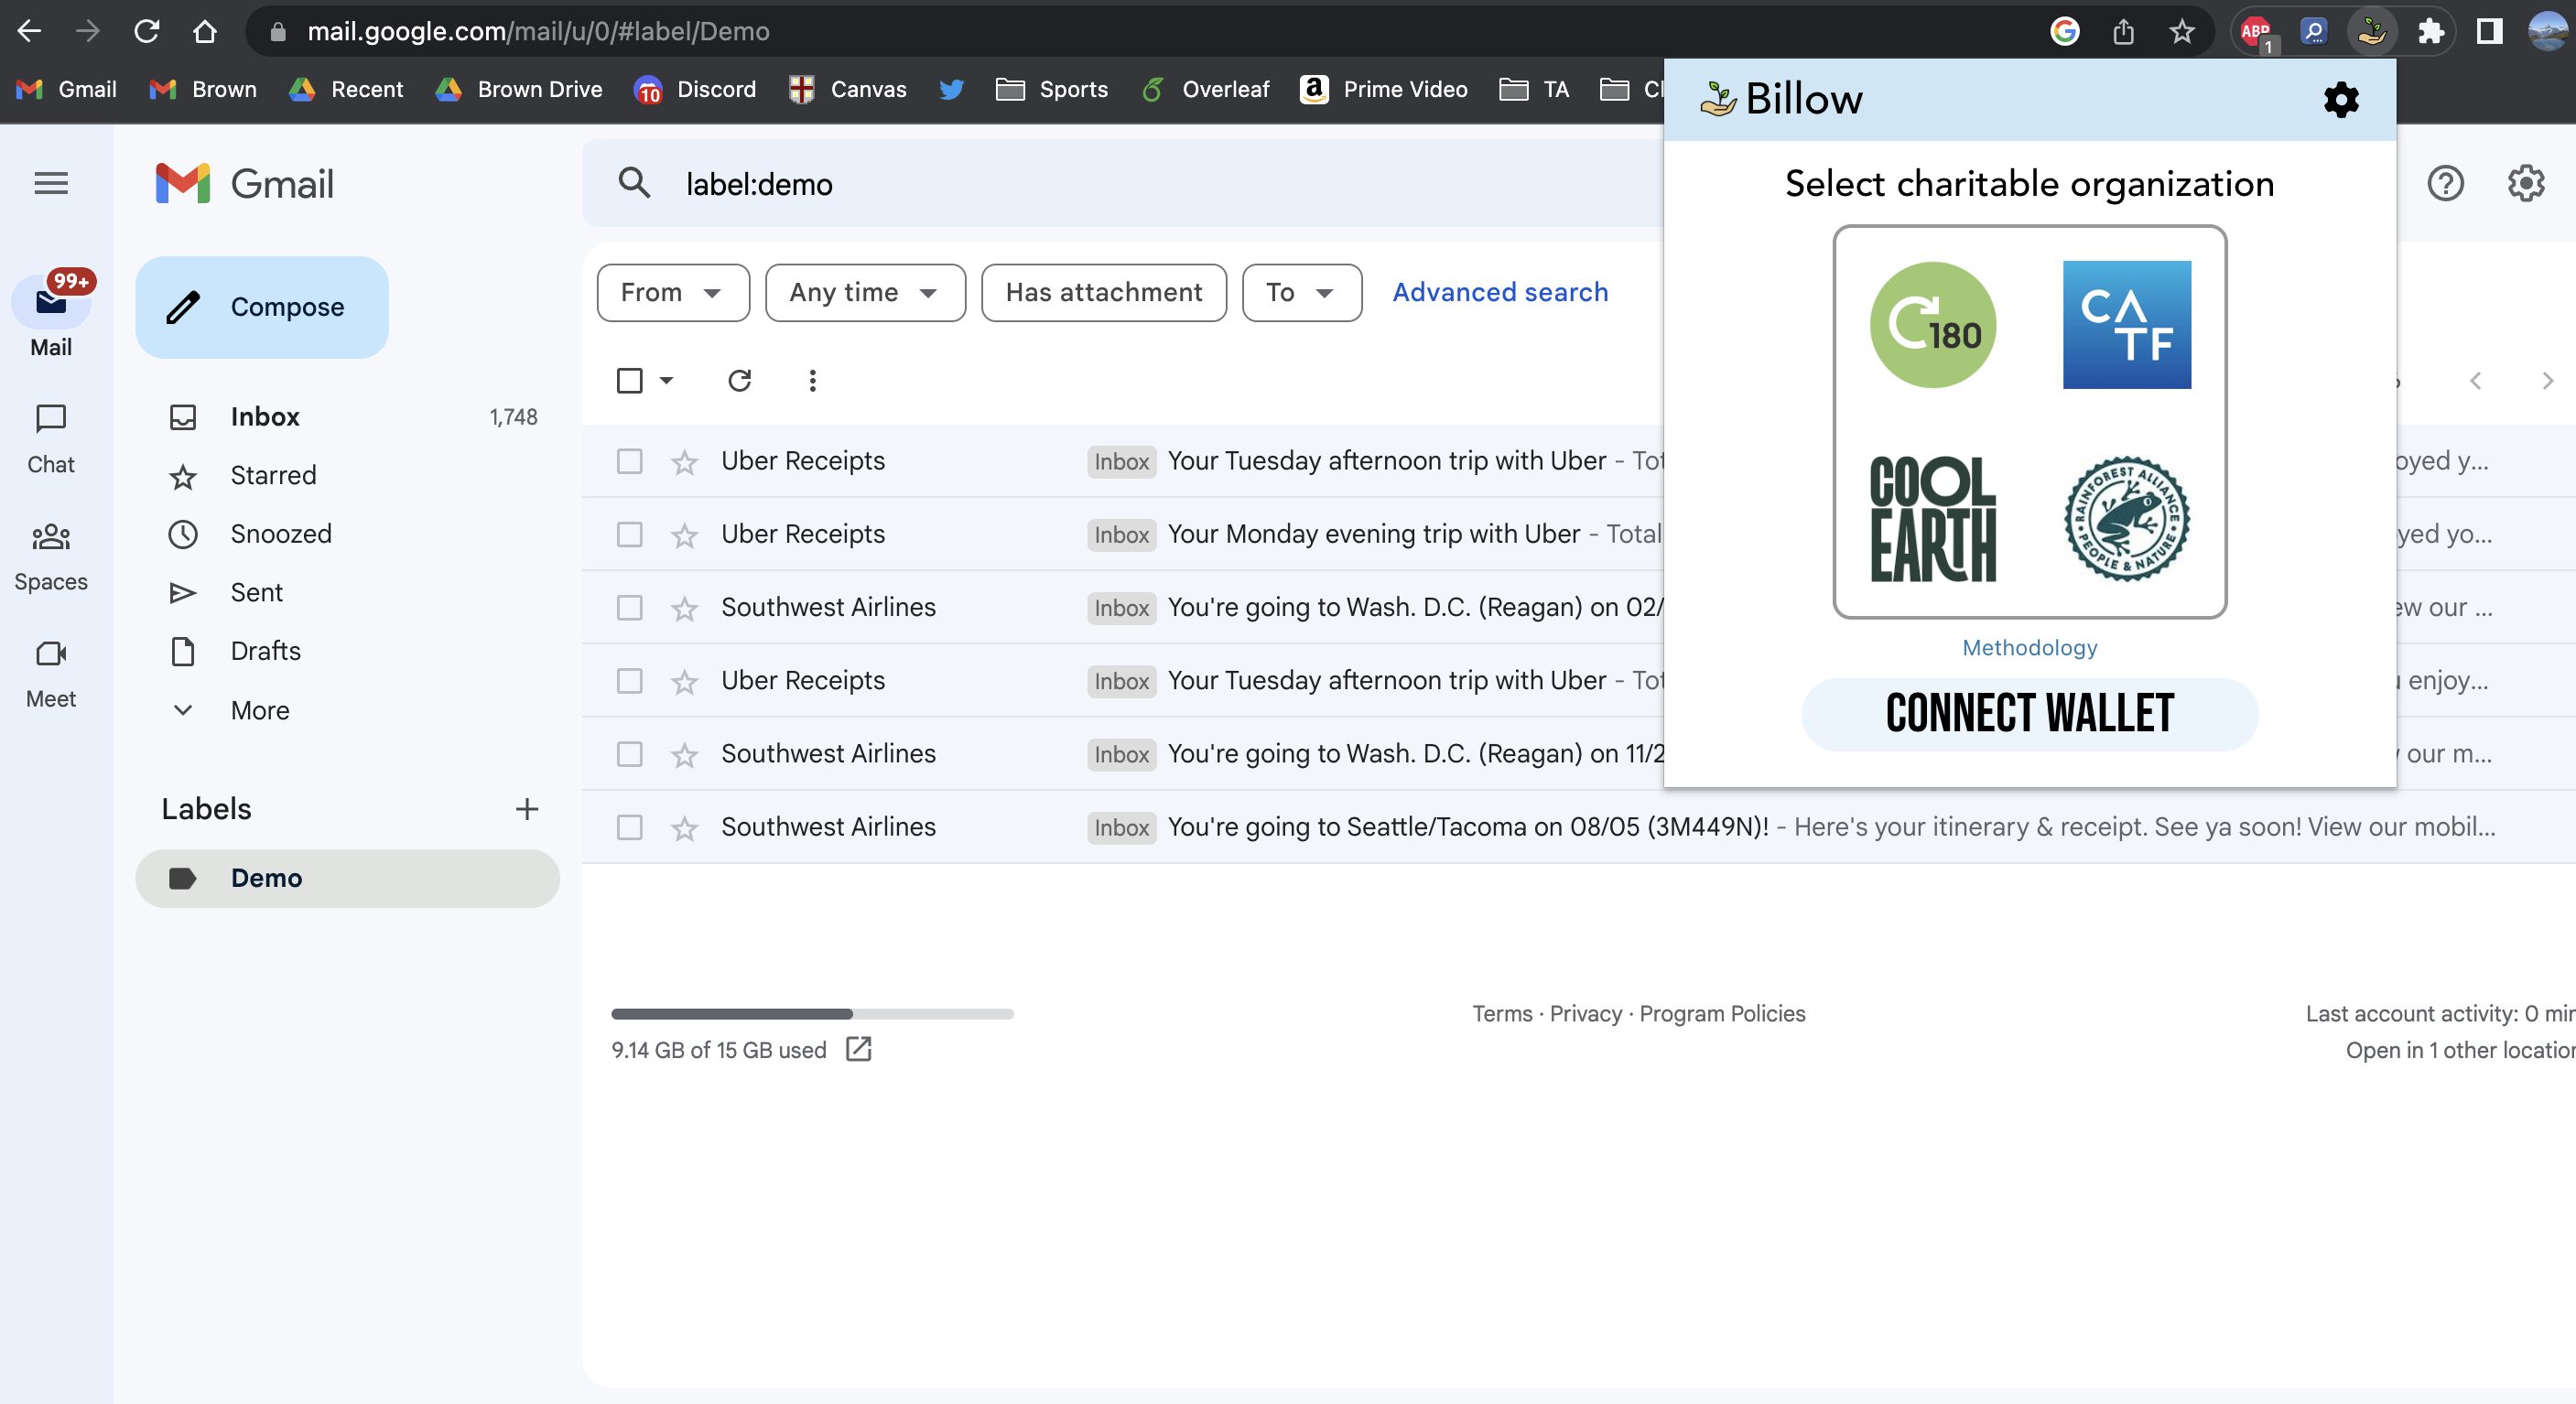
Task: Select the Carbon180 charity logo
Action: [x=1932, y=325]
